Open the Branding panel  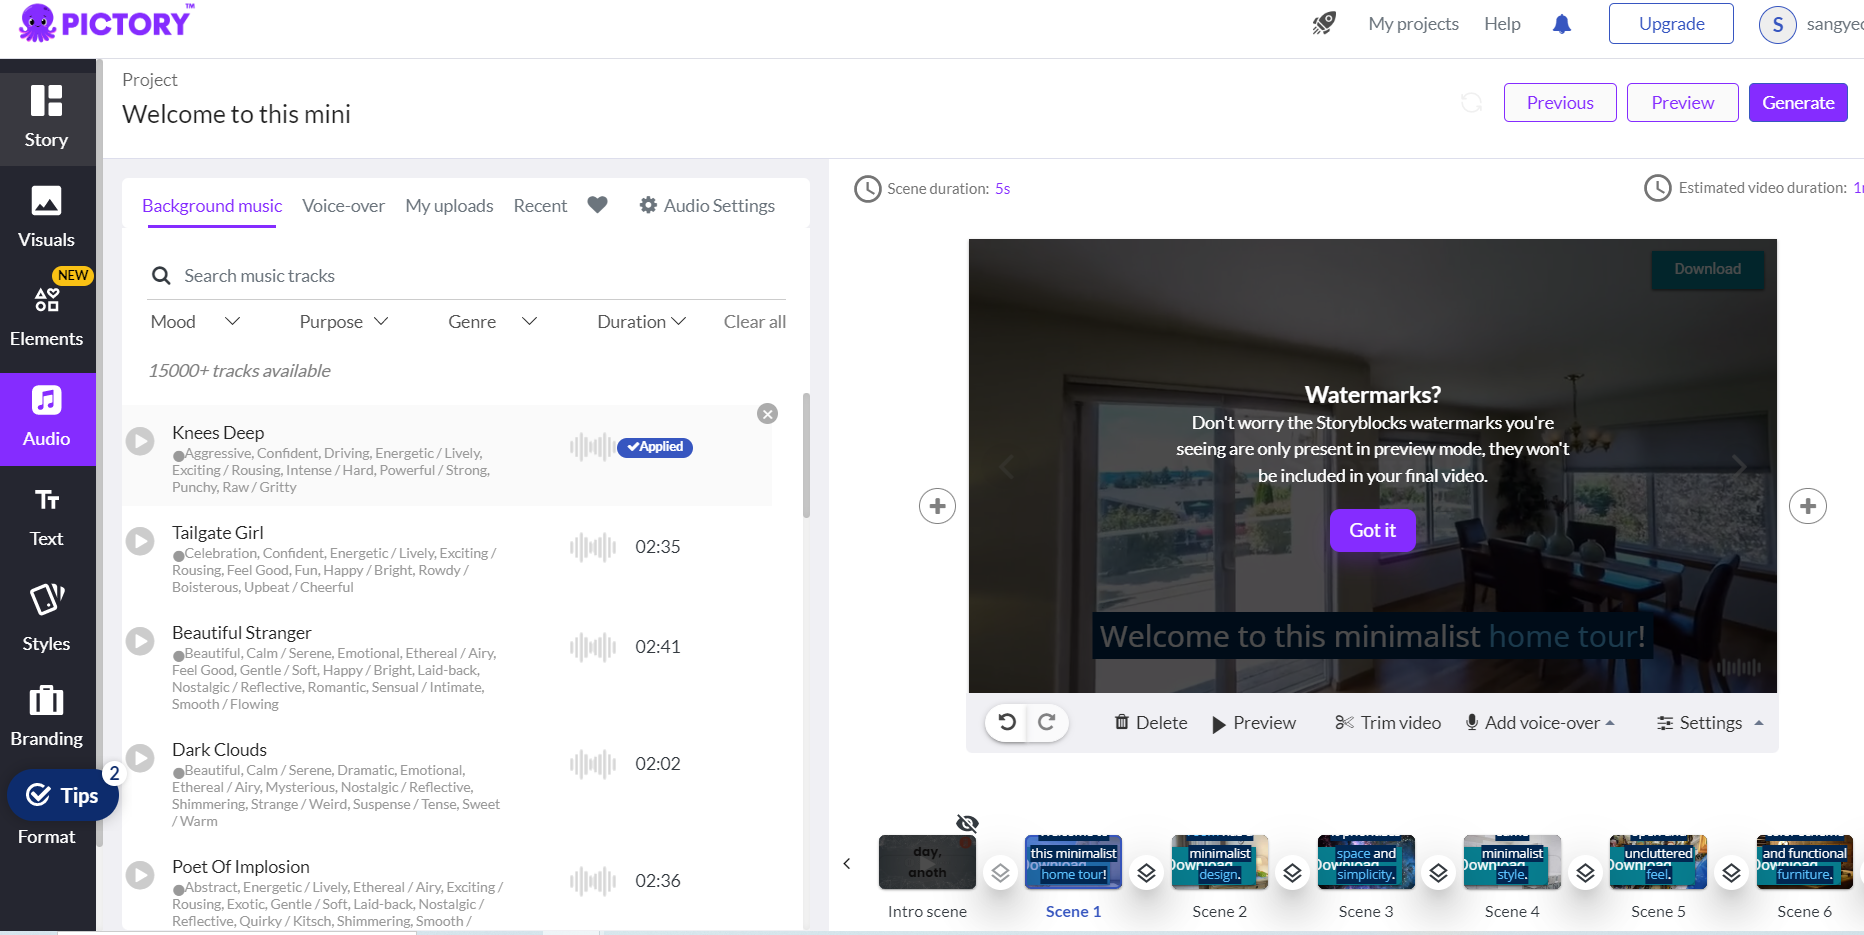[x=47, y=716]
